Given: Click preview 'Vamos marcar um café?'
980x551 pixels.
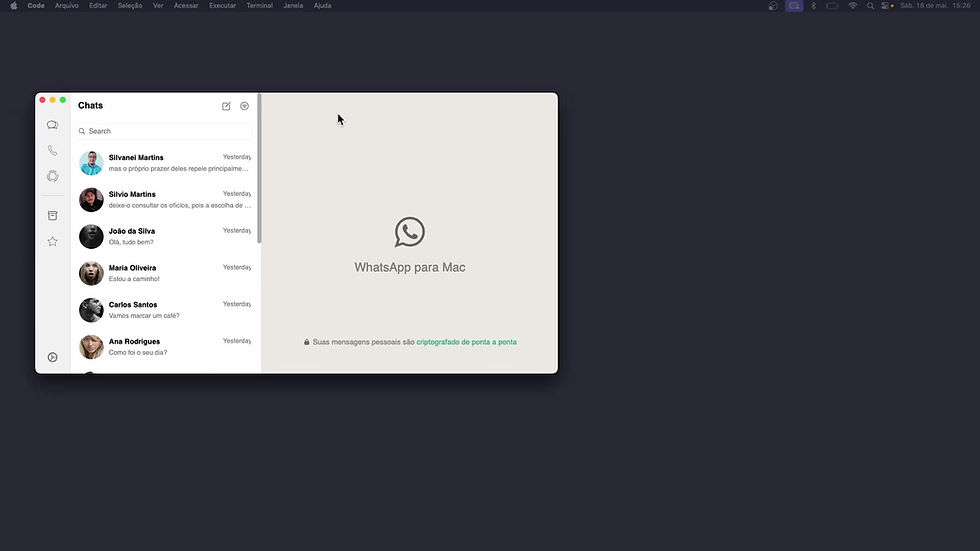Looking at the screenshot, I should (x=144, y=316).
